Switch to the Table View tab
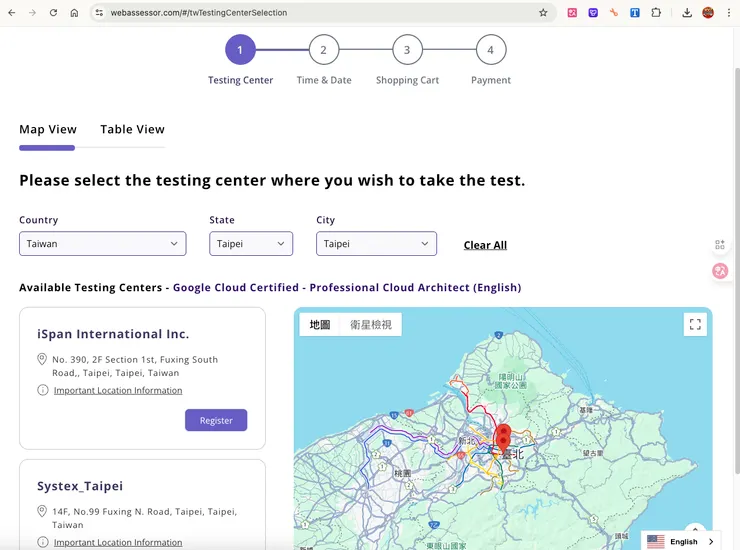Screen dimensions: 740x550 click(132, 129)
